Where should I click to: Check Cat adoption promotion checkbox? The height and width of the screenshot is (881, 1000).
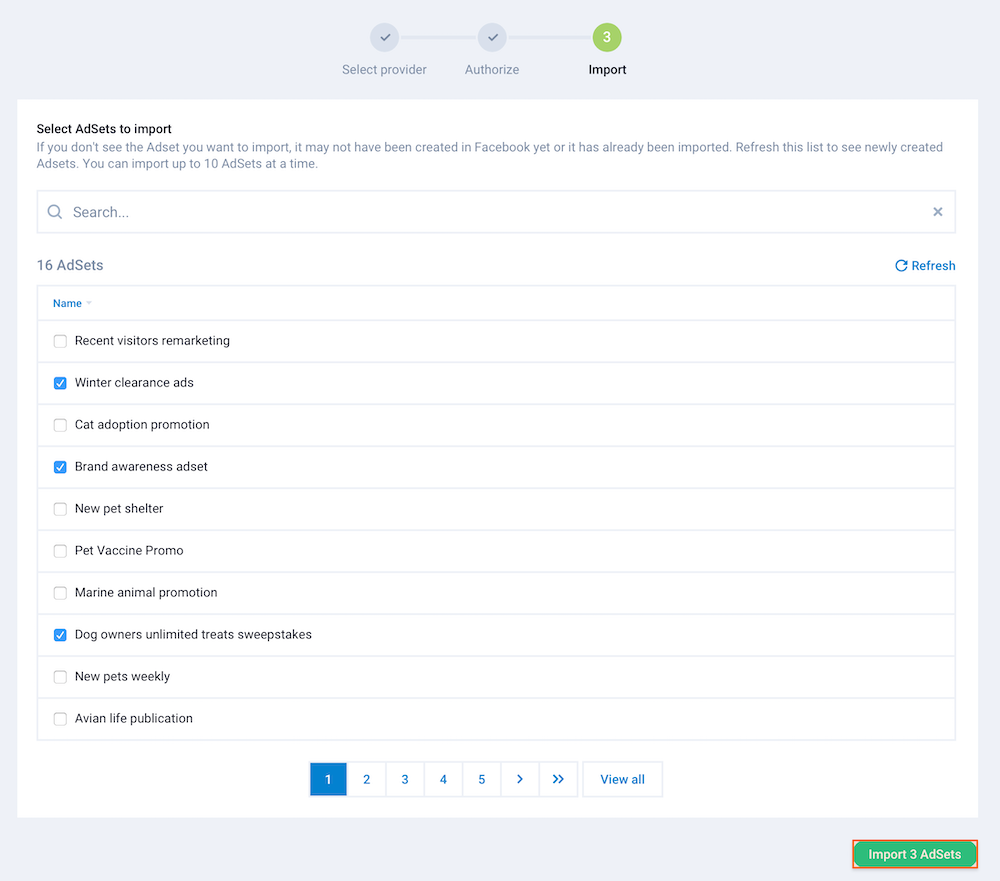[x=60, y=426]
